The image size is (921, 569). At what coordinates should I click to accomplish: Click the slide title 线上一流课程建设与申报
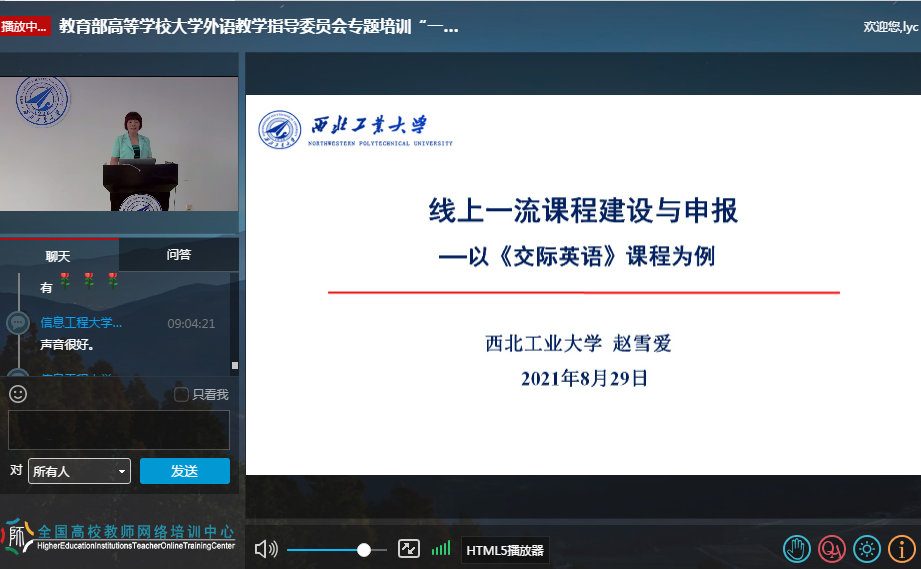click(x=583, y=210)
